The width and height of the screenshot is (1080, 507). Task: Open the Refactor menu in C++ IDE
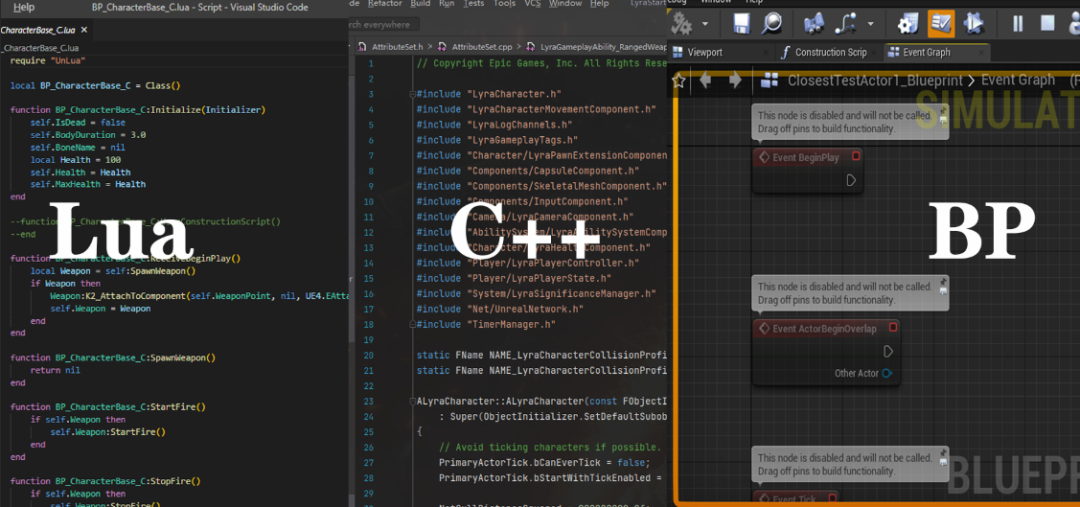[385, 3]
